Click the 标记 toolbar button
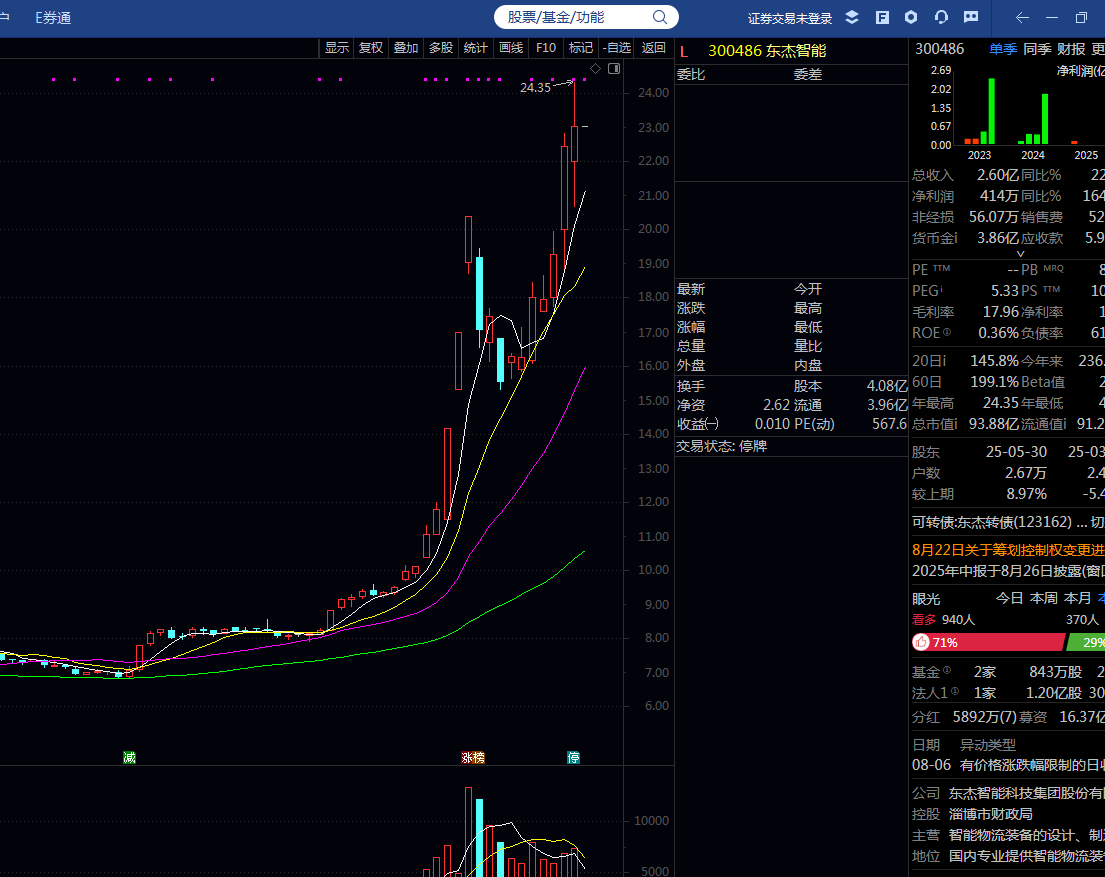 coord(581,48)
